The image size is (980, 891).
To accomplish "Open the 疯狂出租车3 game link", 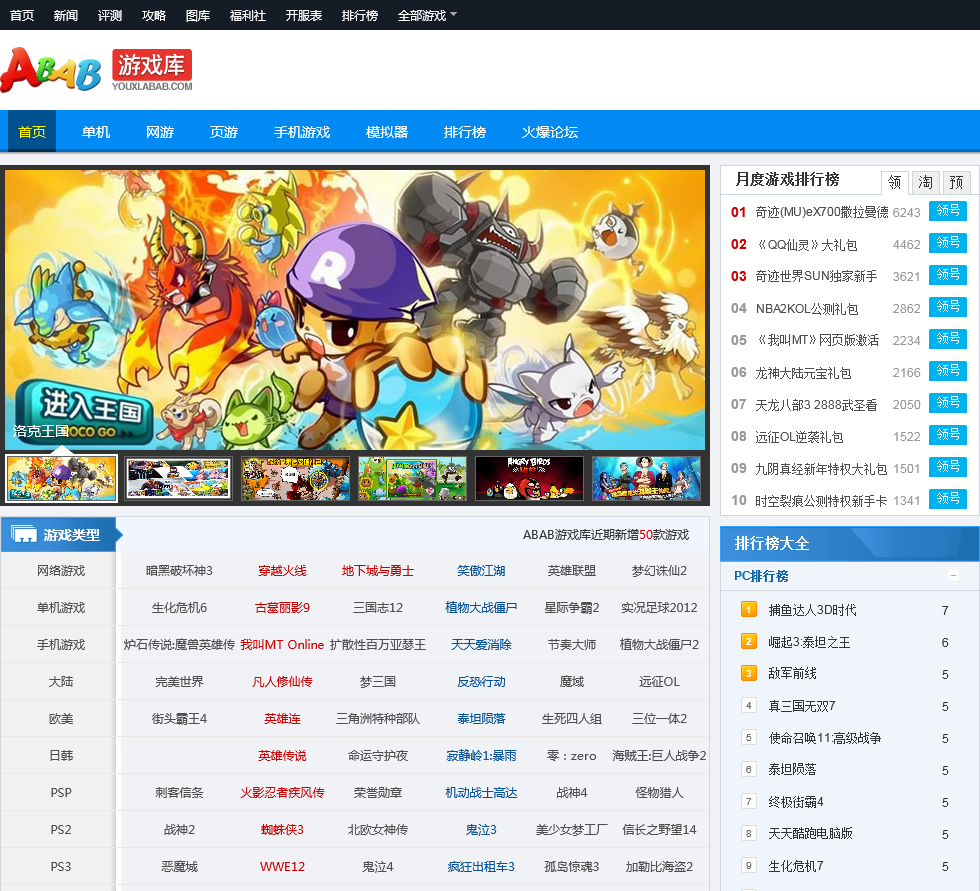I will pyautogui.click(x=481, y=867).
